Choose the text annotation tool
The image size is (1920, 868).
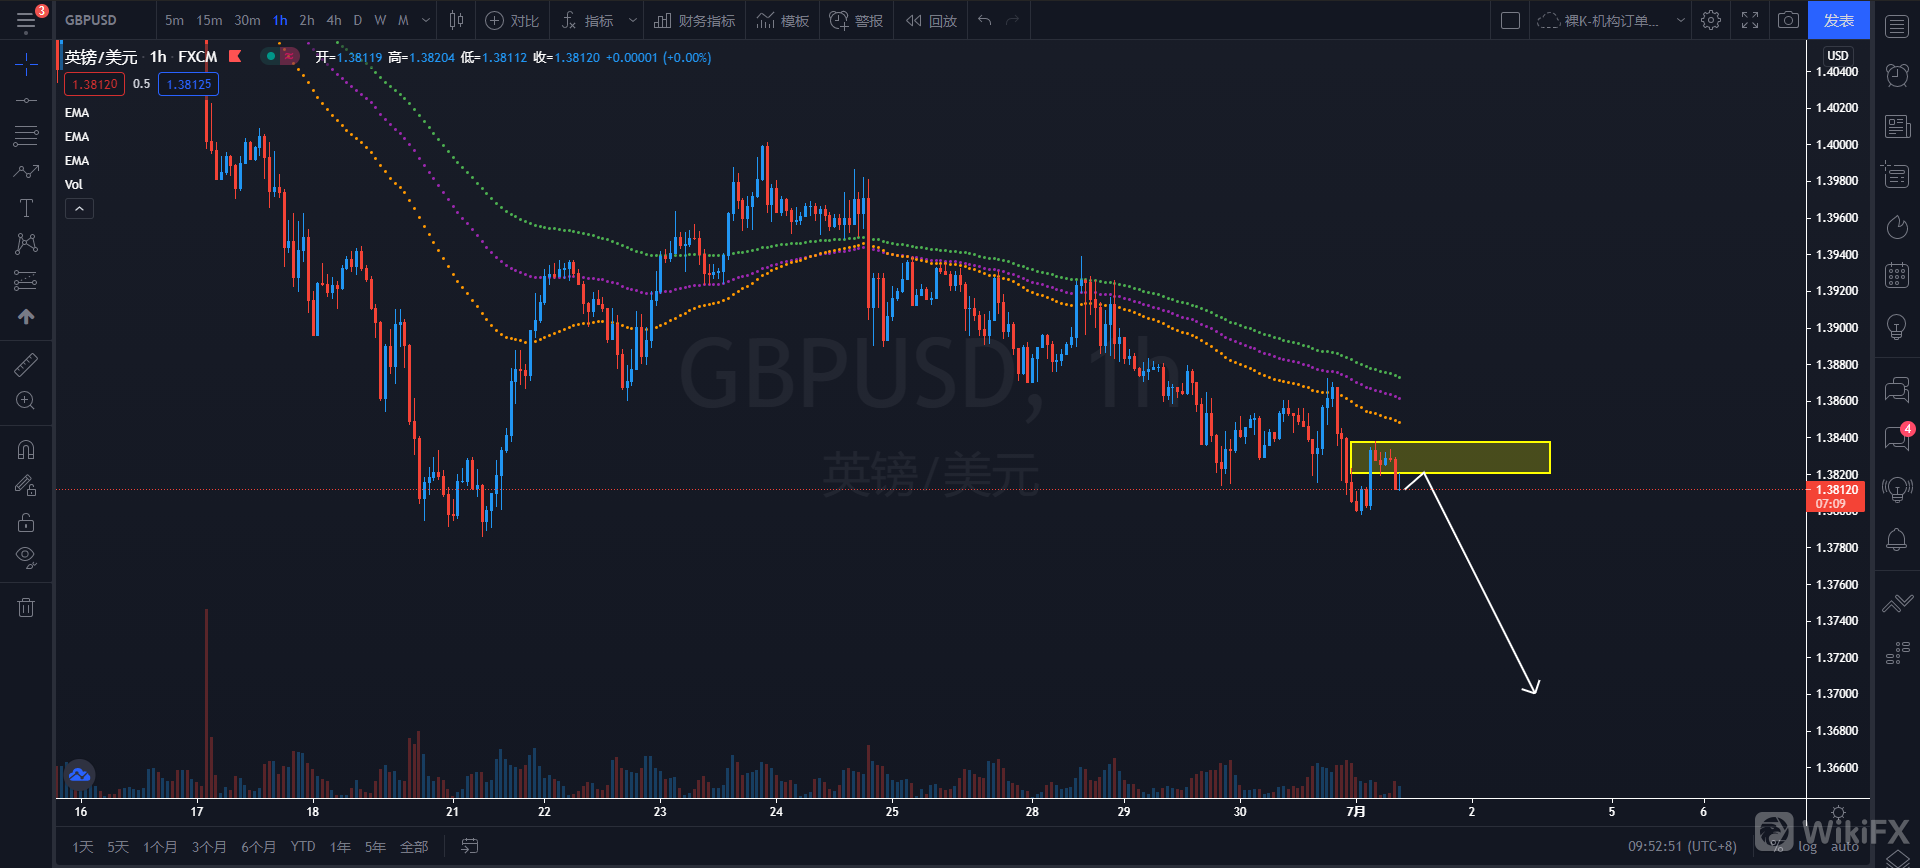point(26,208)
